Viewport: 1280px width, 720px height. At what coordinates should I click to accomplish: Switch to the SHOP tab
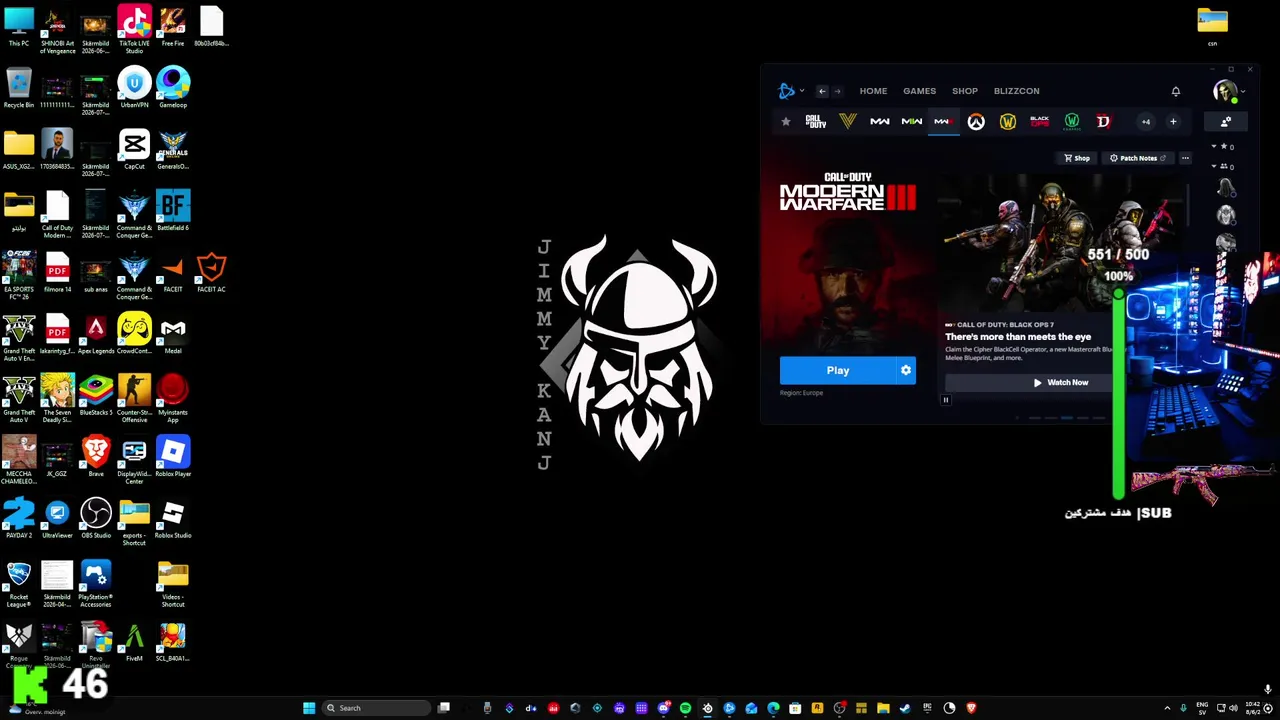[965, 91]
